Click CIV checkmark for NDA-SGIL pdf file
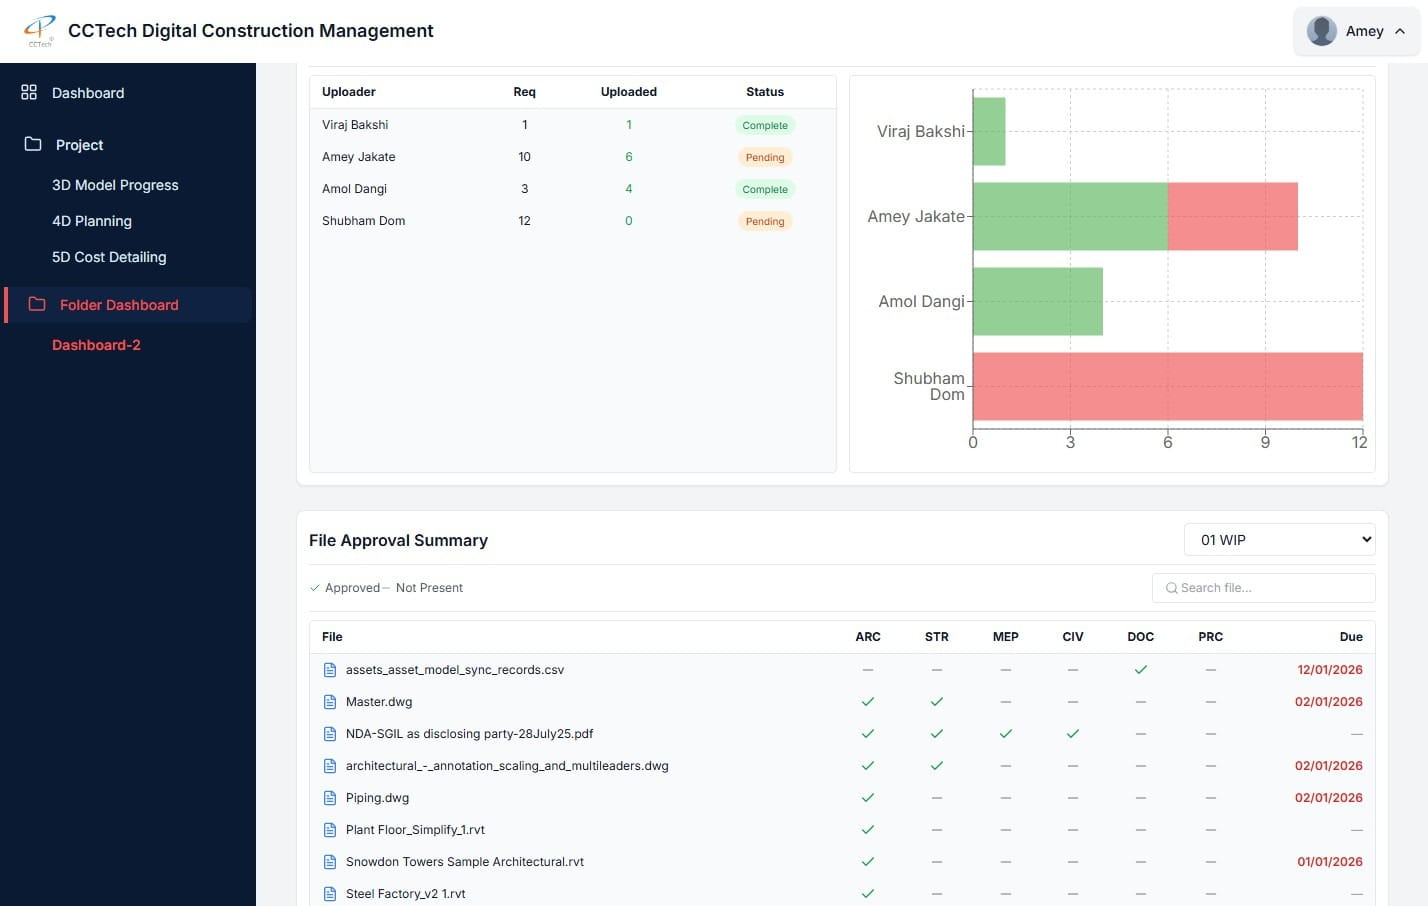 1072,734
